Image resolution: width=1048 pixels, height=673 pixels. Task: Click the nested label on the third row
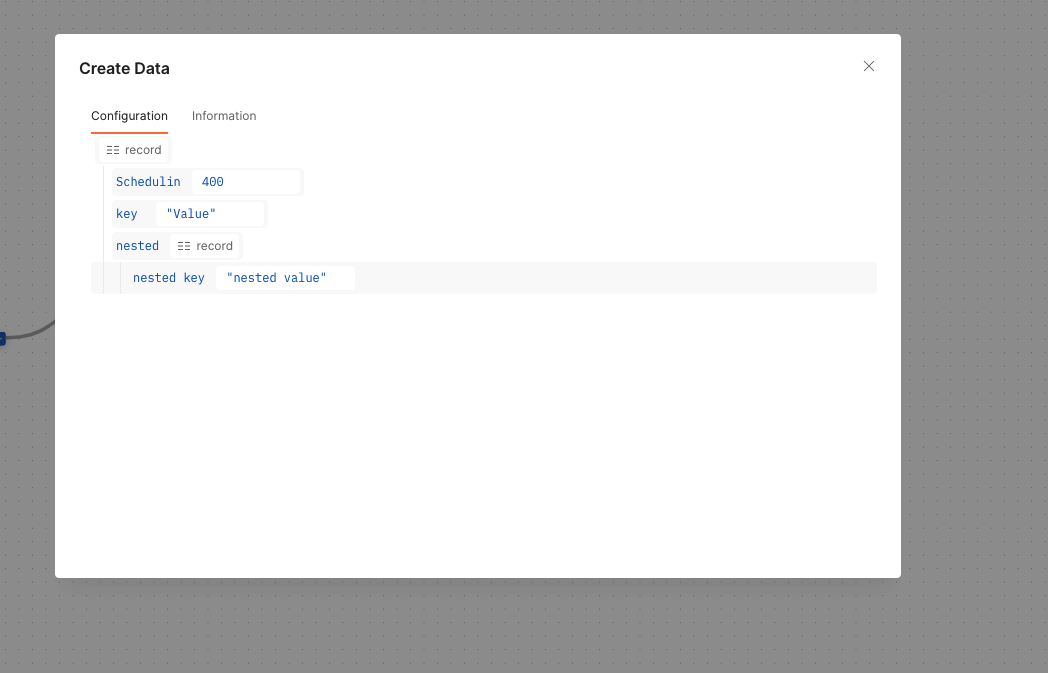pos(138,245)
